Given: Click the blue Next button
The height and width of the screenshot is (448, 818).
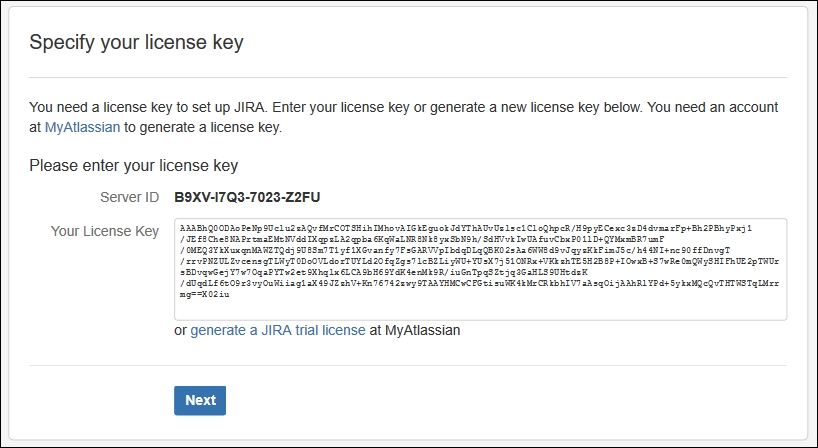Looking at the screenshot, I should [200, 401].
